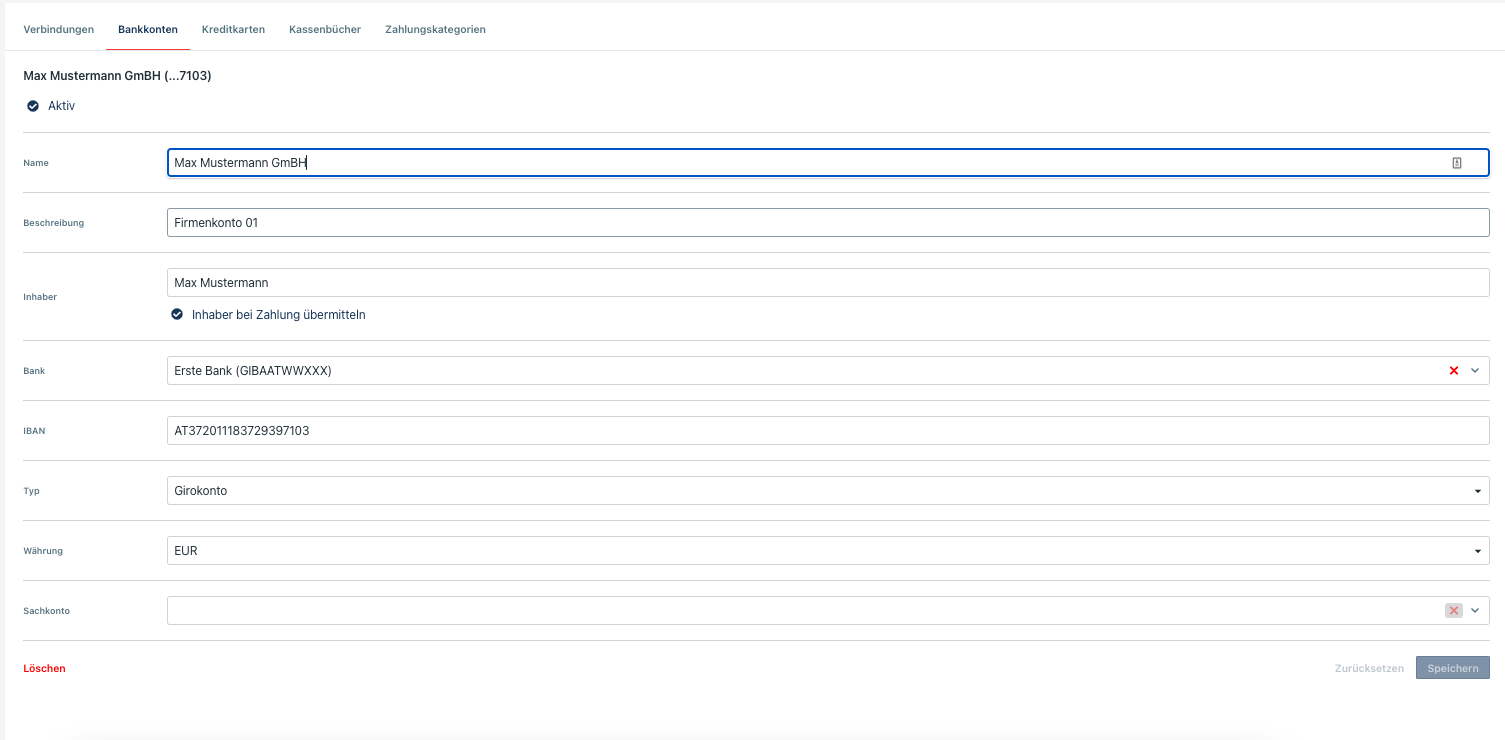This screenshot has height=740, width=1505.
Task: Expand the Sachkonto dropdown chevron
Action: (x=1475, y=610)
